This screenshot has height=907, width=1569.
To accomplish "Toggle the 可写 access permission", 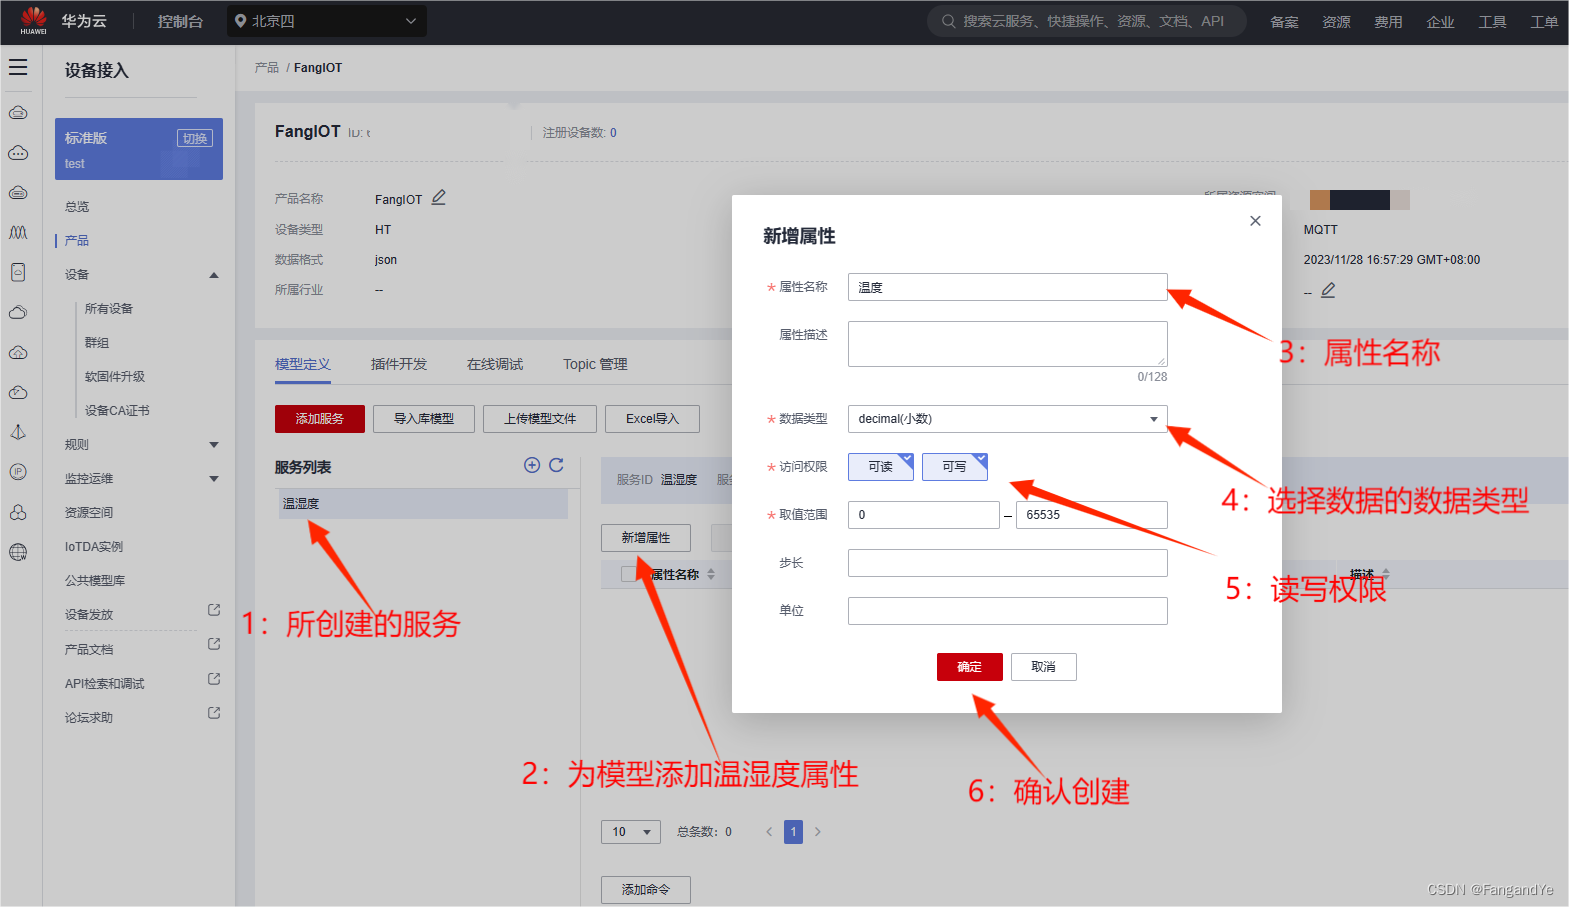I will (x=955, y=467).
